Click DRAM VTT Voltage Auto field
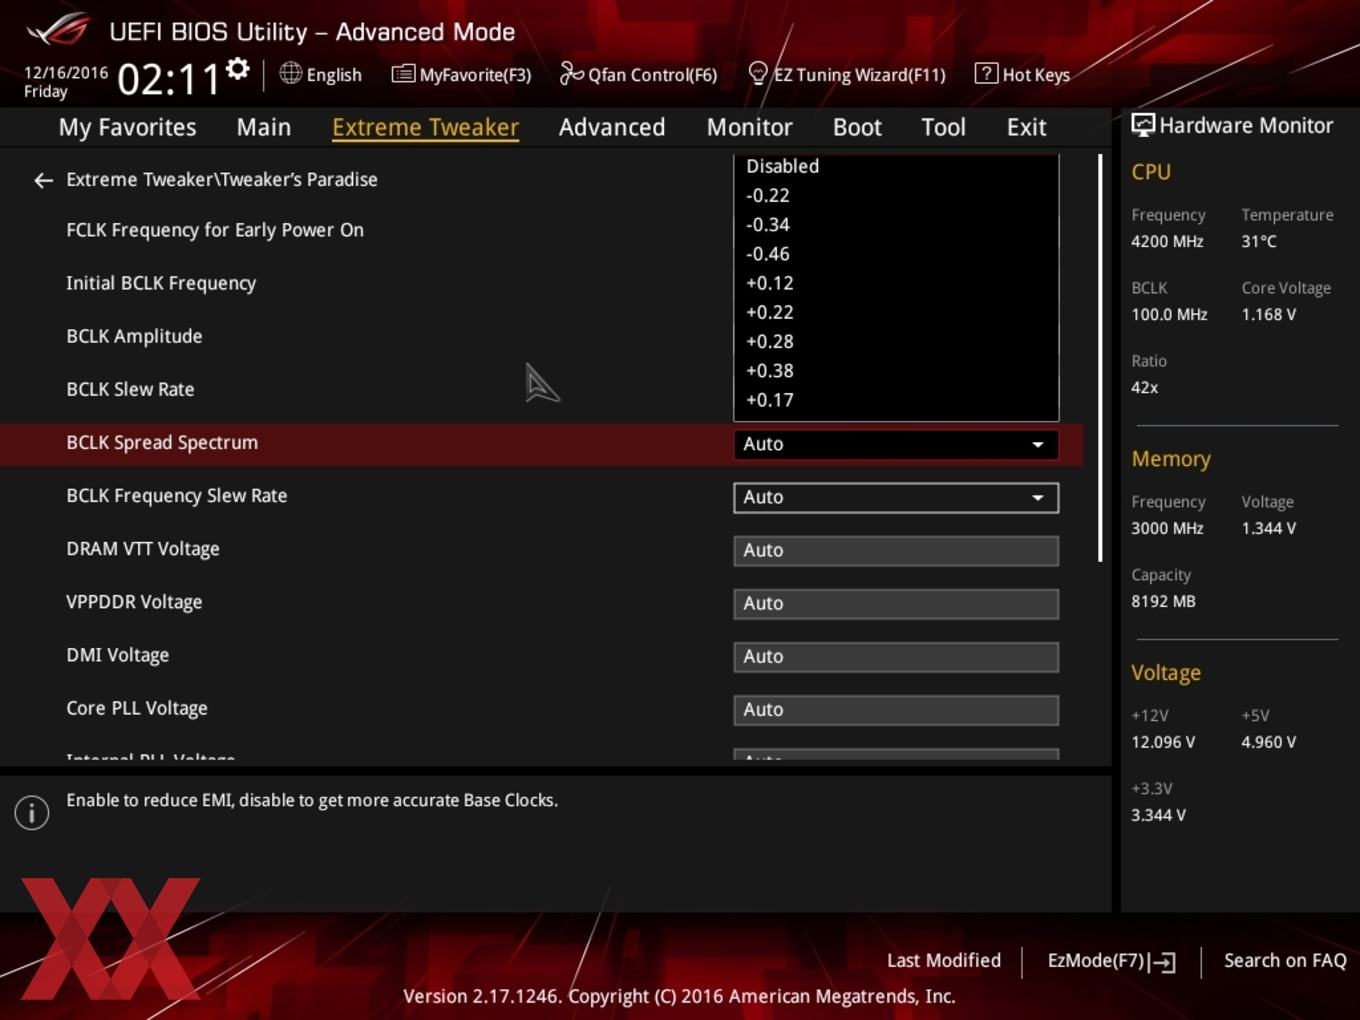The image size is (1360, 1020). [x=896, y=550]
